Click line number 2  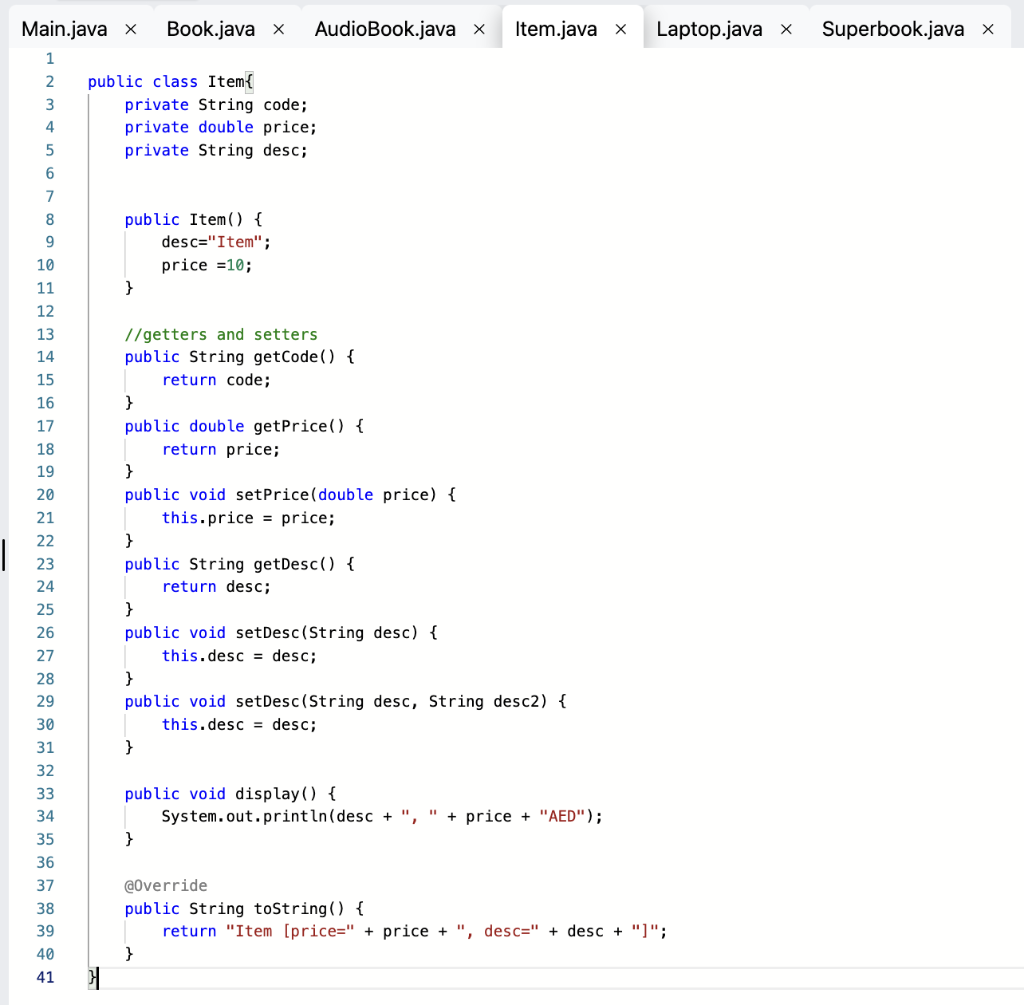49,81
